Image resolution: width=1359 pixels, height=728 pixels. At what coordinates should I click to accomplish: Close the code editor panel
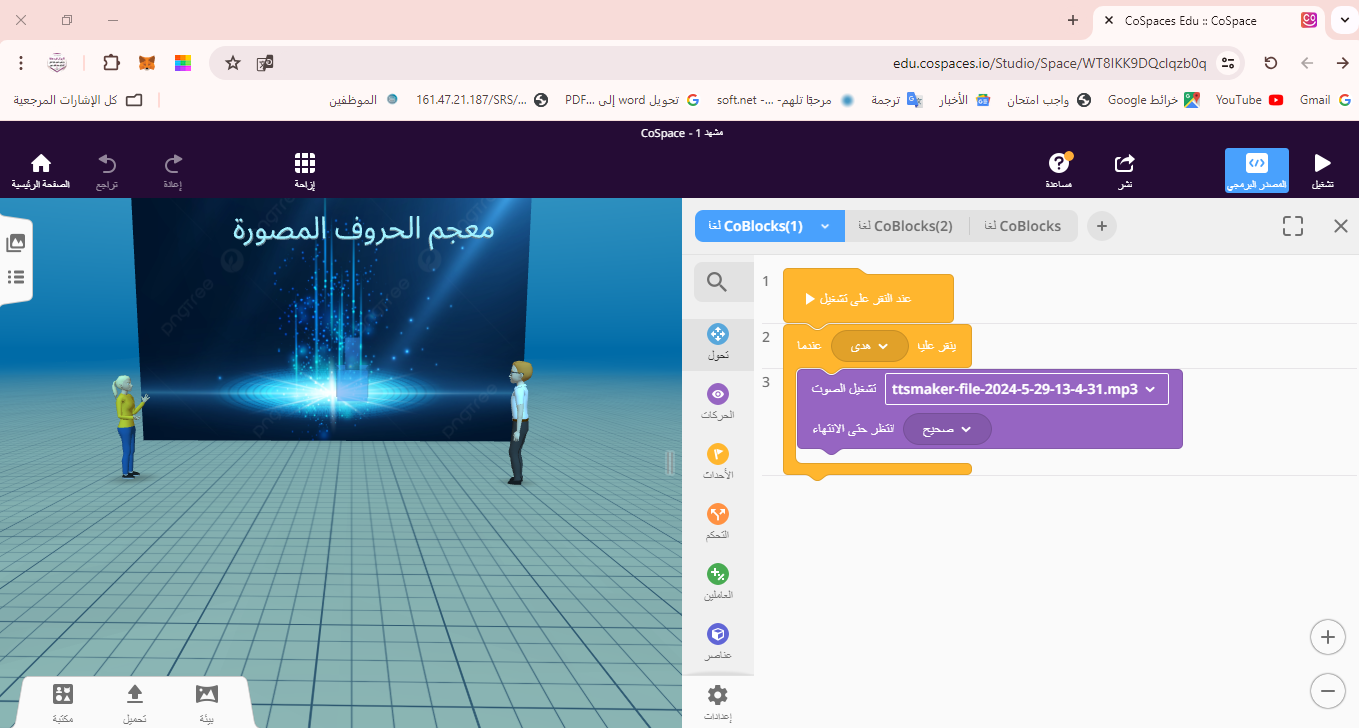[x=1341, y=226]
